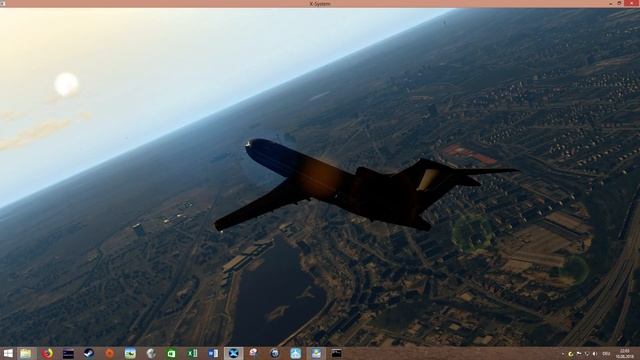Open Word from the taskbar
This screenshot has height=360, width=640.
point(213,353)
